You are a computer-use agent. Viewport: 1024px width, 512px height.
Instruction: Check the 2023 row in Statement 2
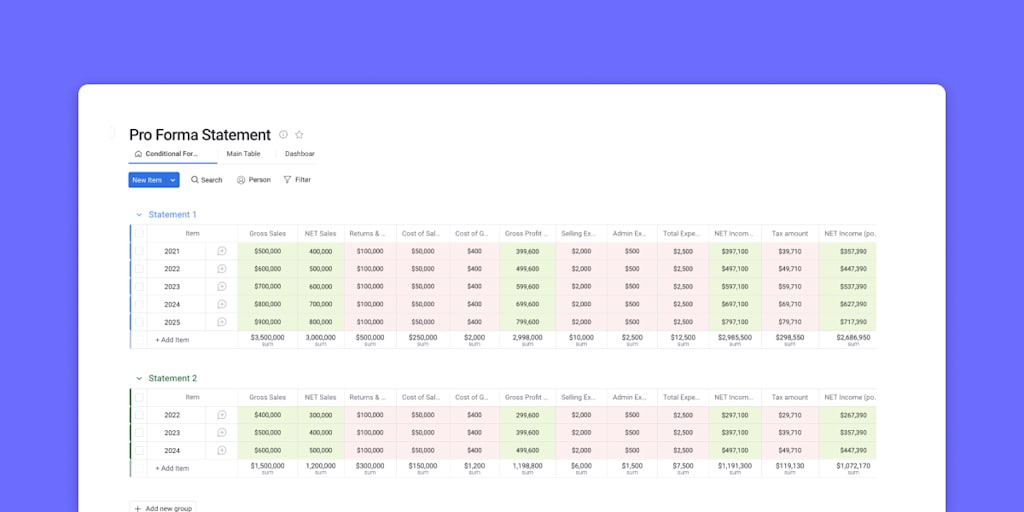(x=139, y=432)
